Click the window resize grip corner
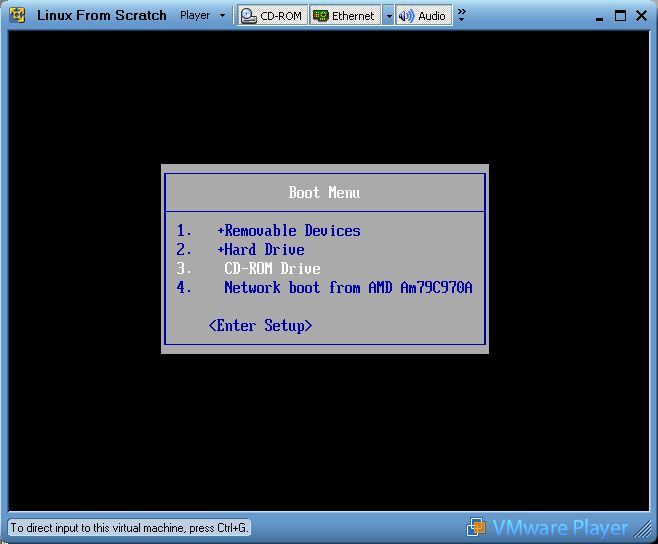The image size is (658, 544). [643, 529]
